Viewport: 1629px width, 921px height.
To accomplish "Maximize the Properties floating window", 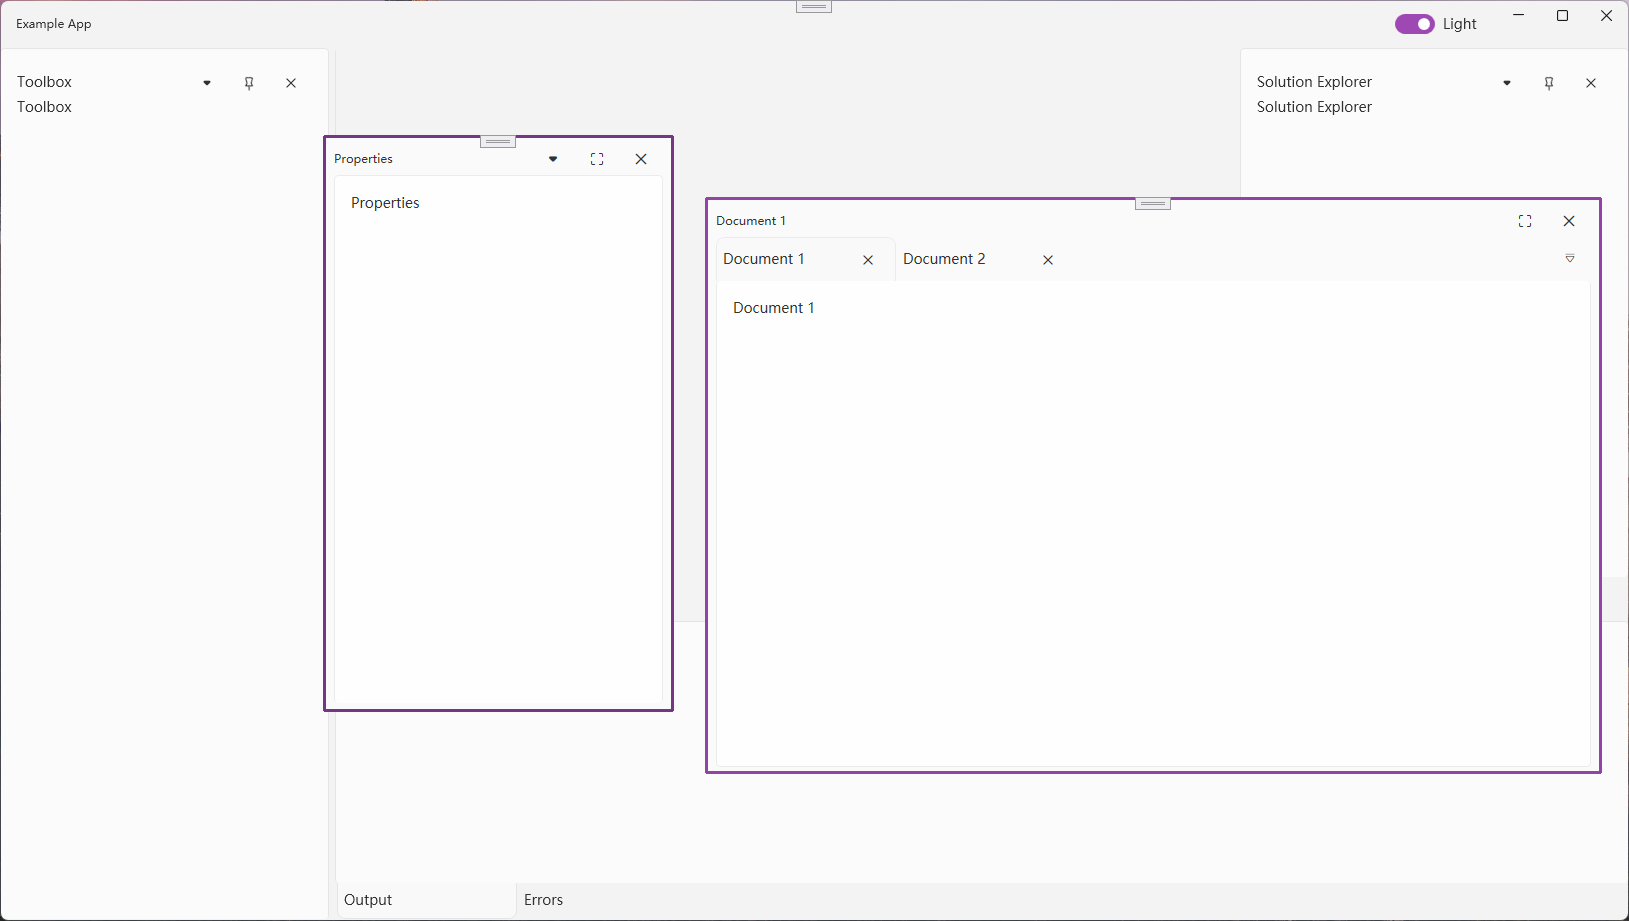I will point(597,158).
